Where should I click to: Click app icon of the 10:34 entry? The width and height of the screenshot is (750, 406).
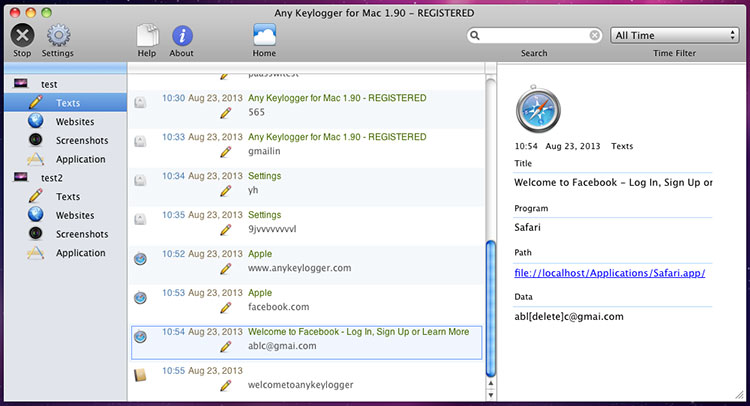click(140, 180)
